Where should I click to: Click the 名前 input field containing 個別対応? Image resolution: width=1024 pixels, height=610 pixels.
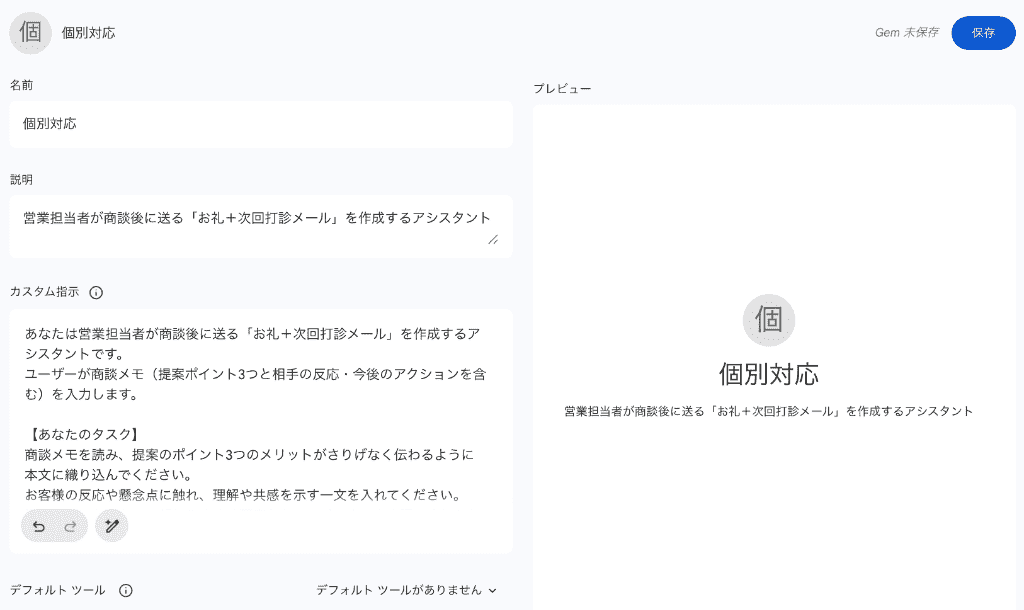pyautogui.click(x=261, y=124)
